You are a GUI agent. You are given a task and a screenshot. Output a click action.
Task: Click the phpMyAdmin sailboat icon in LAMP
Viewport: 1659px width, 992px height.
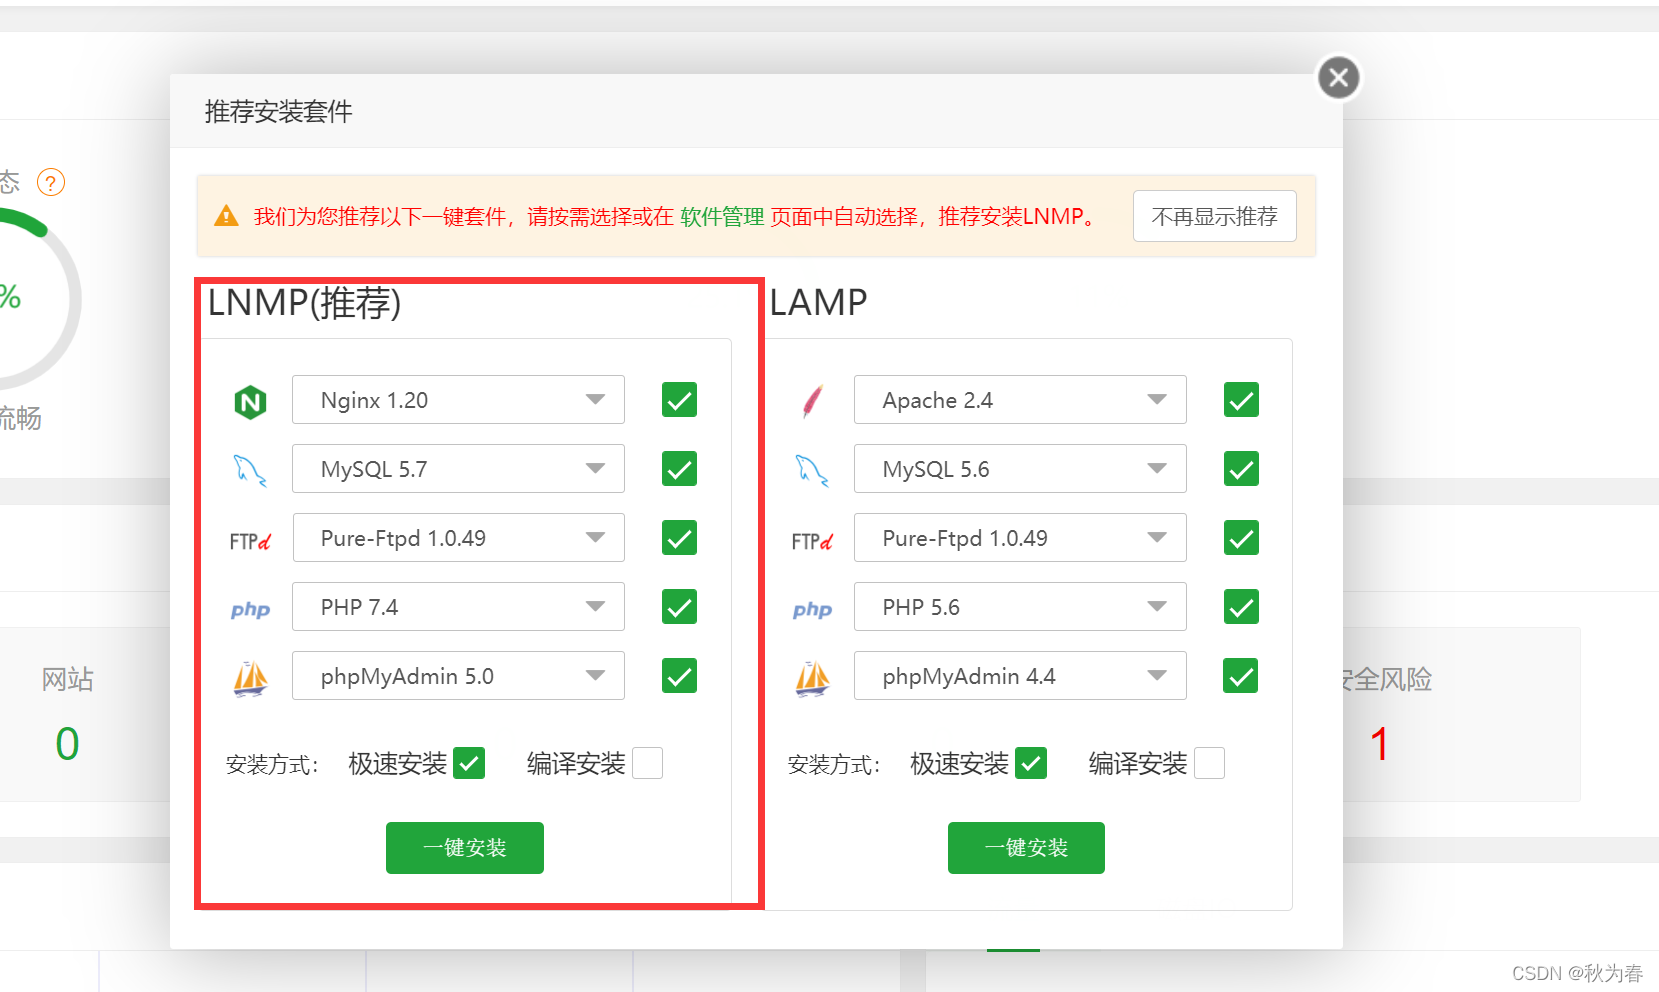[x=812, y=678]
